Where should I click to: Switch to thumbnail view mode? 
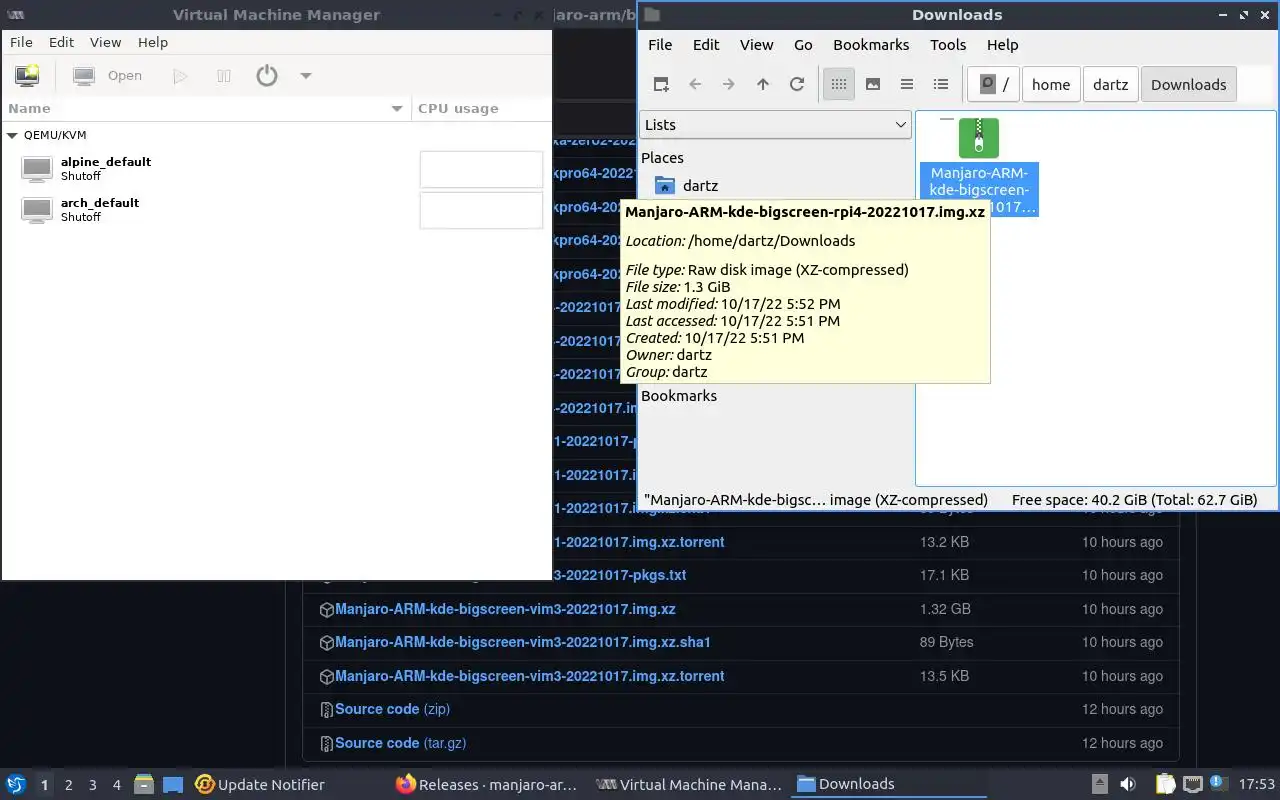tap(873, 84)
